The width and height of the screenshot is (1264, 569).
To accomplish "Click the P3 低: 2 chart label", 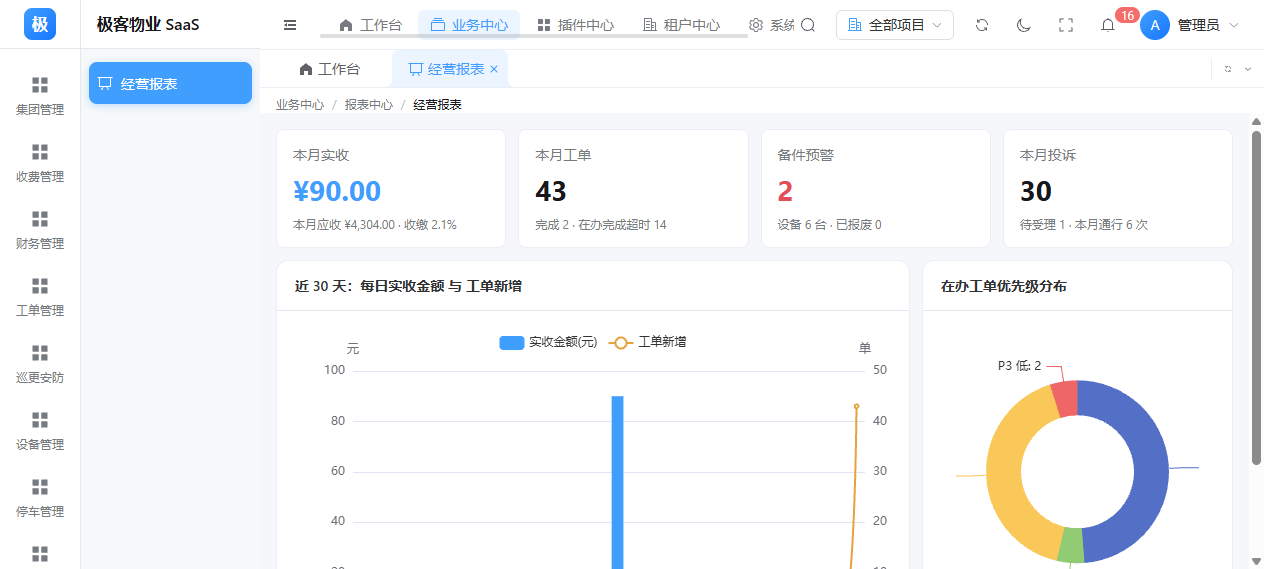I will (x=1019, y=366).
